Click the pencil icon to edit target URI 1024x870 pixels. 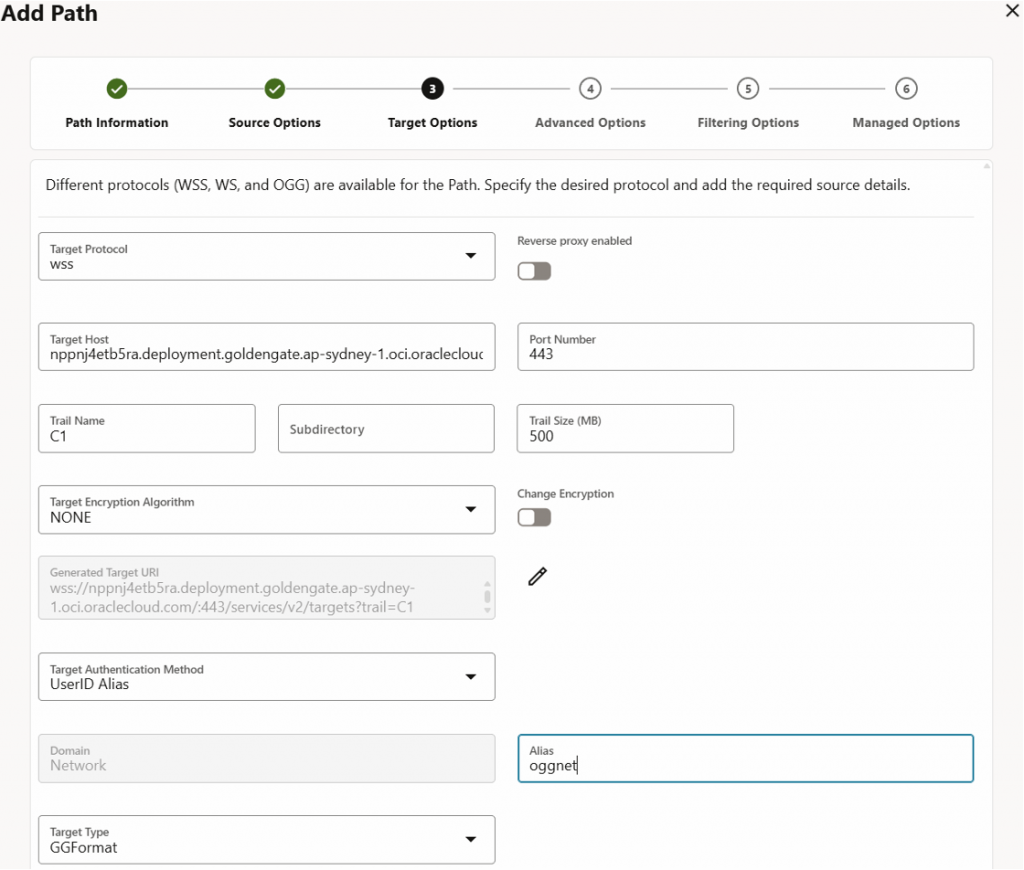(537, 576)
